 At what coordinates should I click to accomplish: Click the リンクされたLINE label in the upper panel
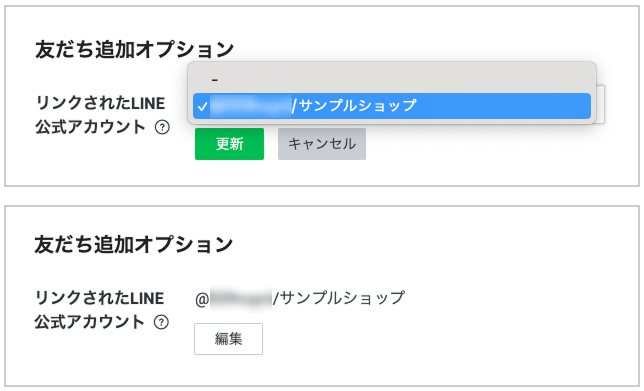(100, 103)
